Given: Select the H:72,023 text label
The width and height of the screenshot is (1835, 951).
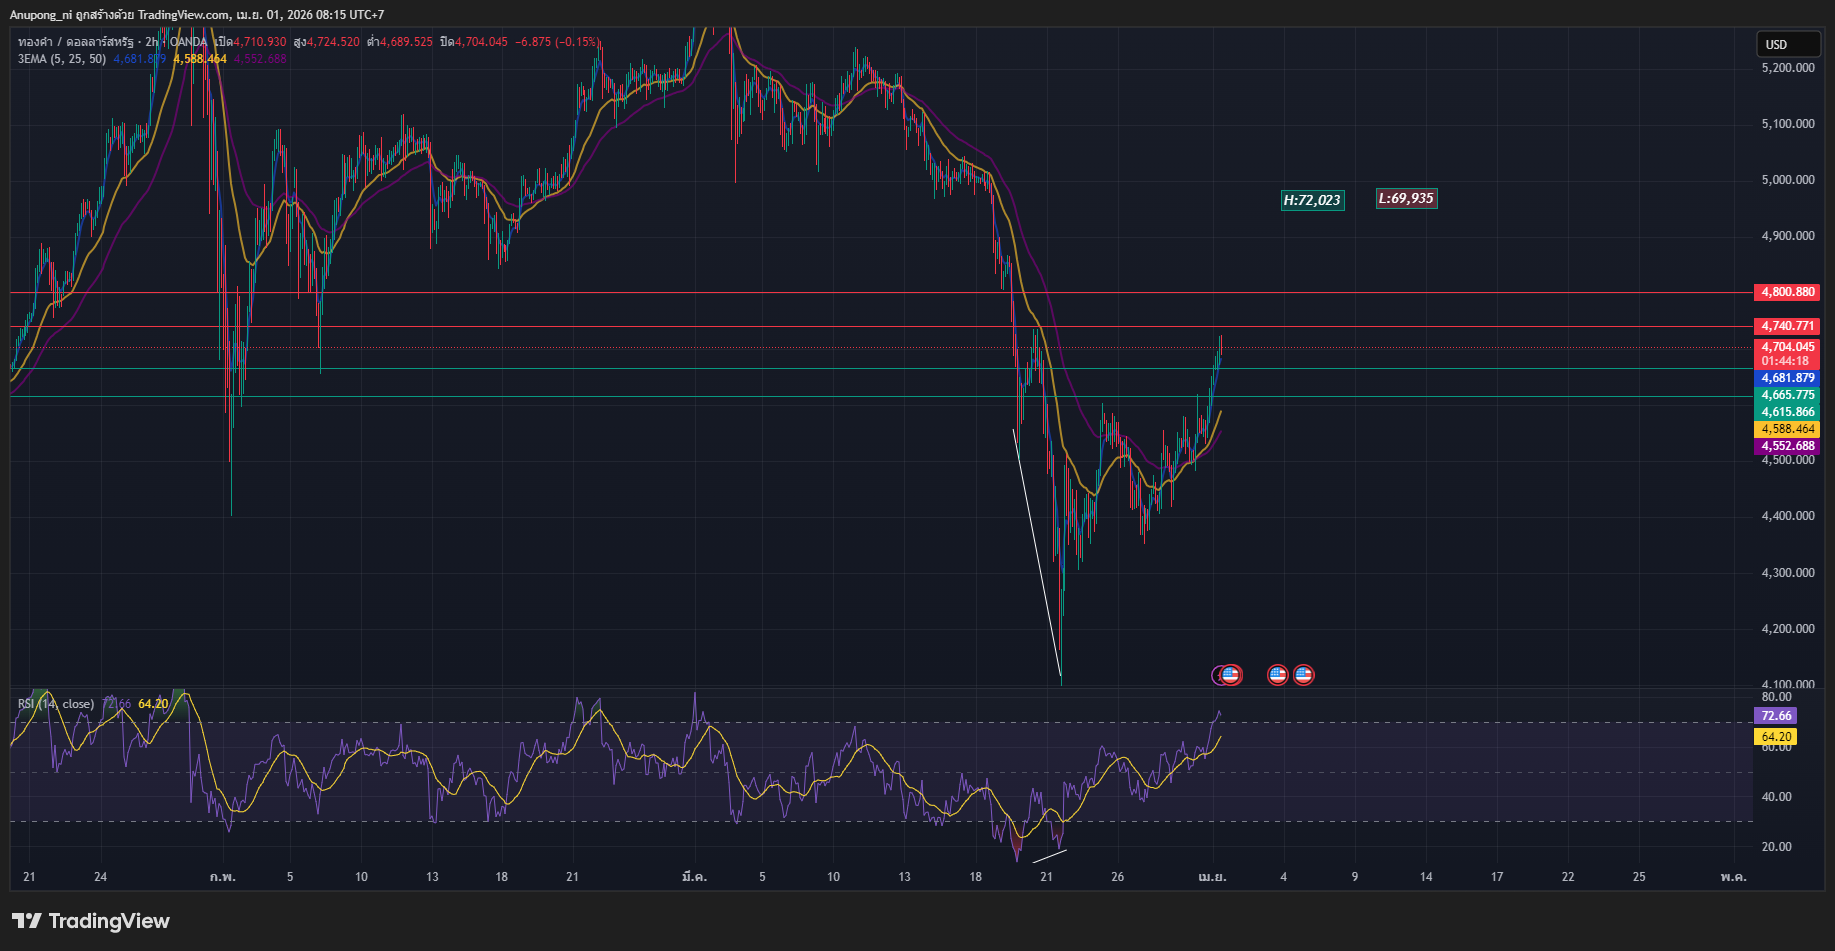Looking at the screenshot, I should coord(1312,200).
